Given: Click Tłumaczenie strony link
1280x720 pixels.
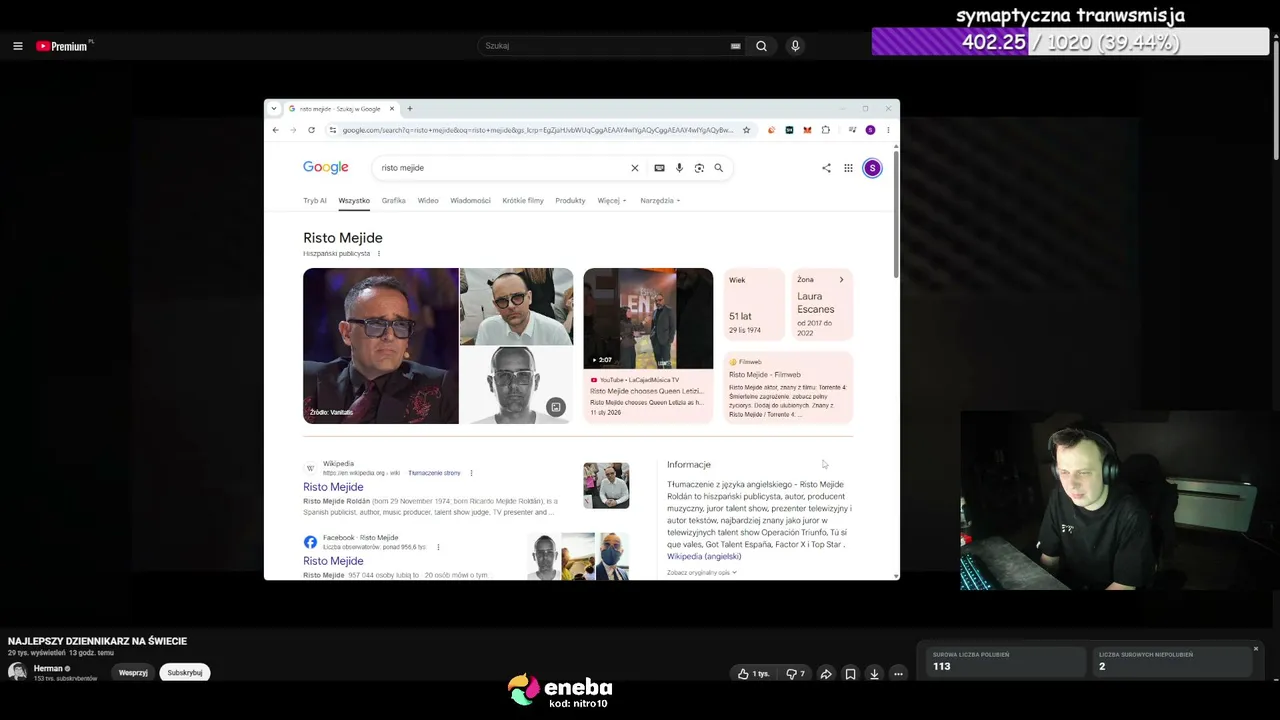Looking at the screenshot, I should click(x=434, y=473).
